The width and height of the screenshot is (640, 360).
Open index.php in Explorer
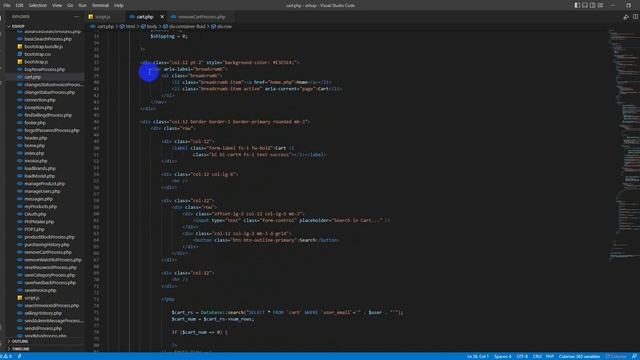34,153
